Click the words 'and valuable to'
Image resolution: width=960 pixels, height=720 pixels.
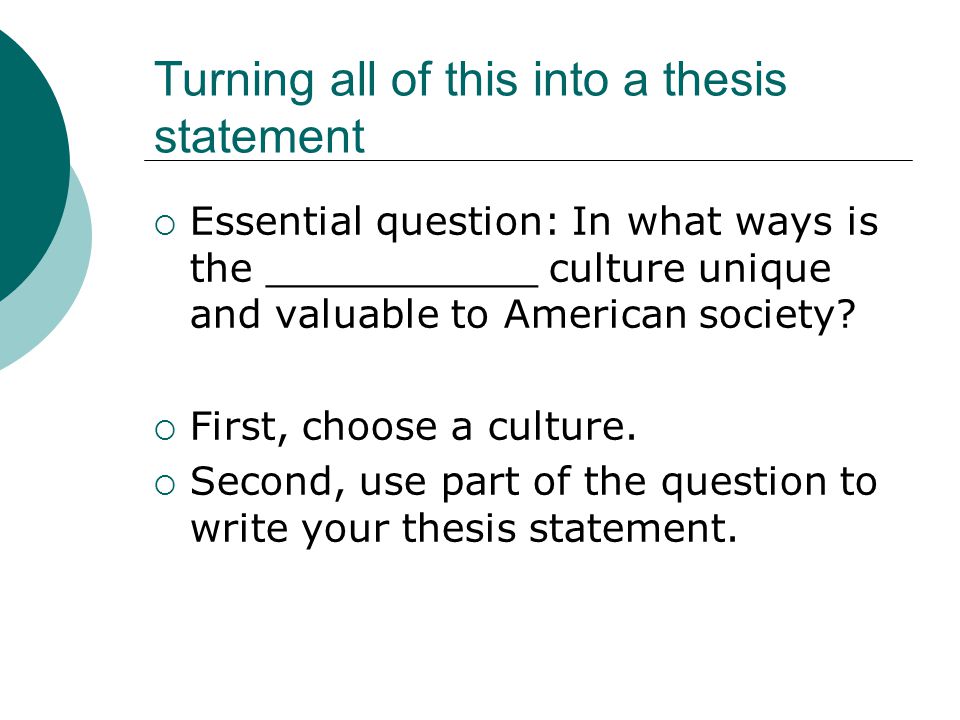[339, 315]
